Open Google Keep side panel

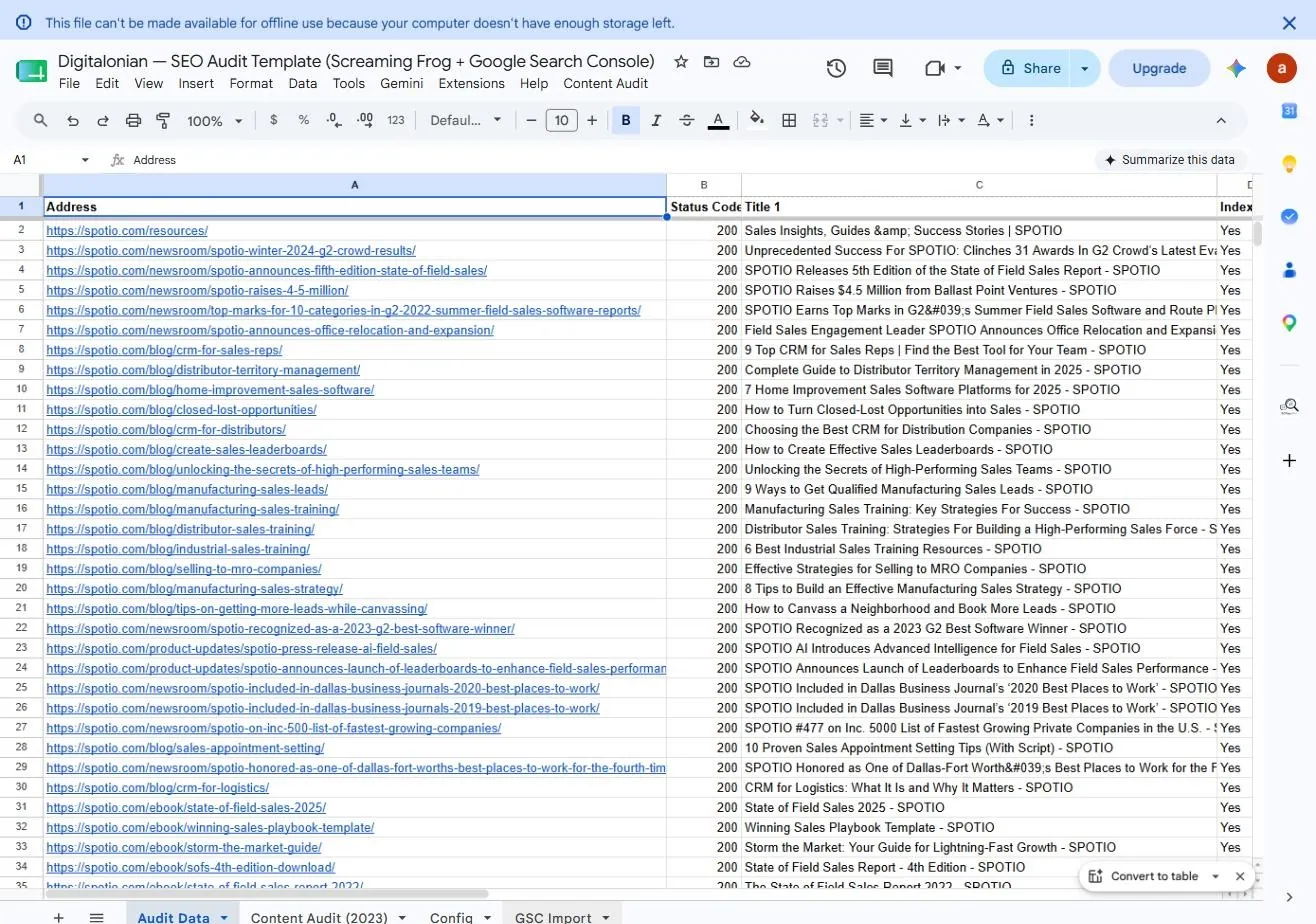point(1289,164)
